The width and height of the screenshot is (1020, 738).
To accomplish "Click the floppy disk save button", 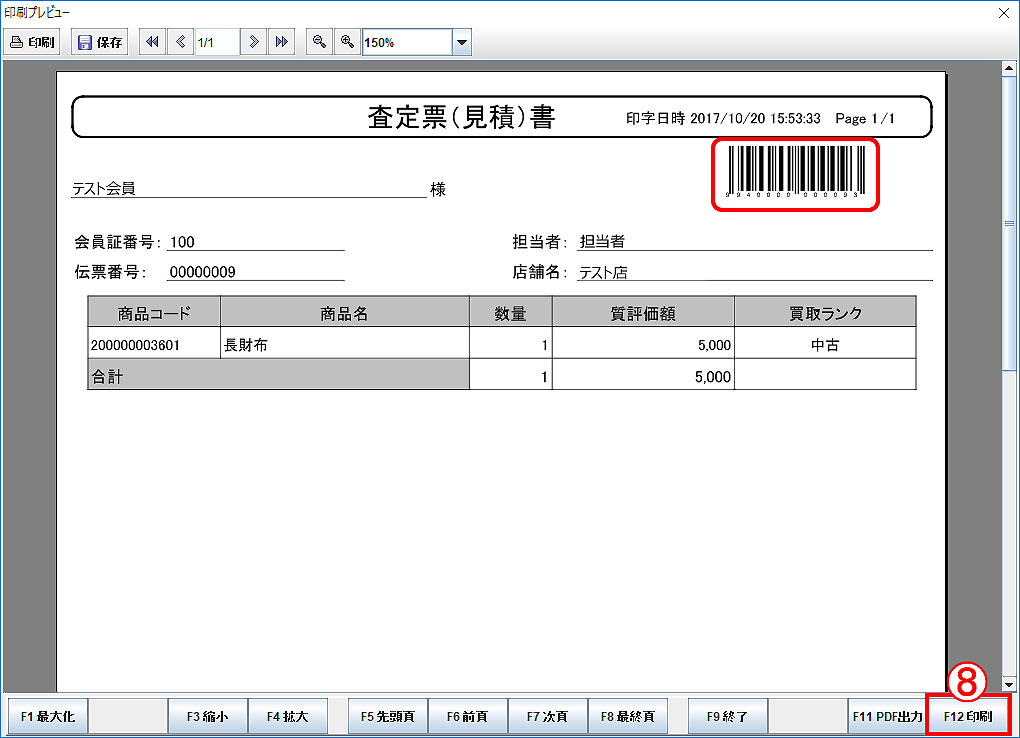I will [x=100, y=42].
